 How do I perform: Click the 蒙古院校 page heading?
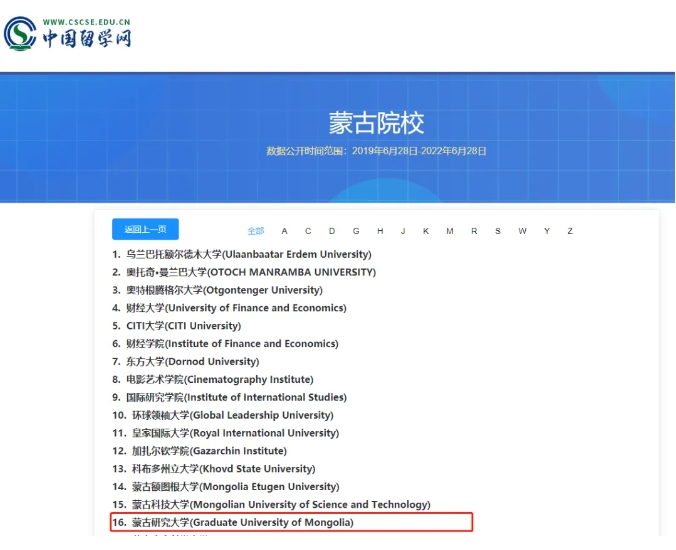[x=376, y=123]
